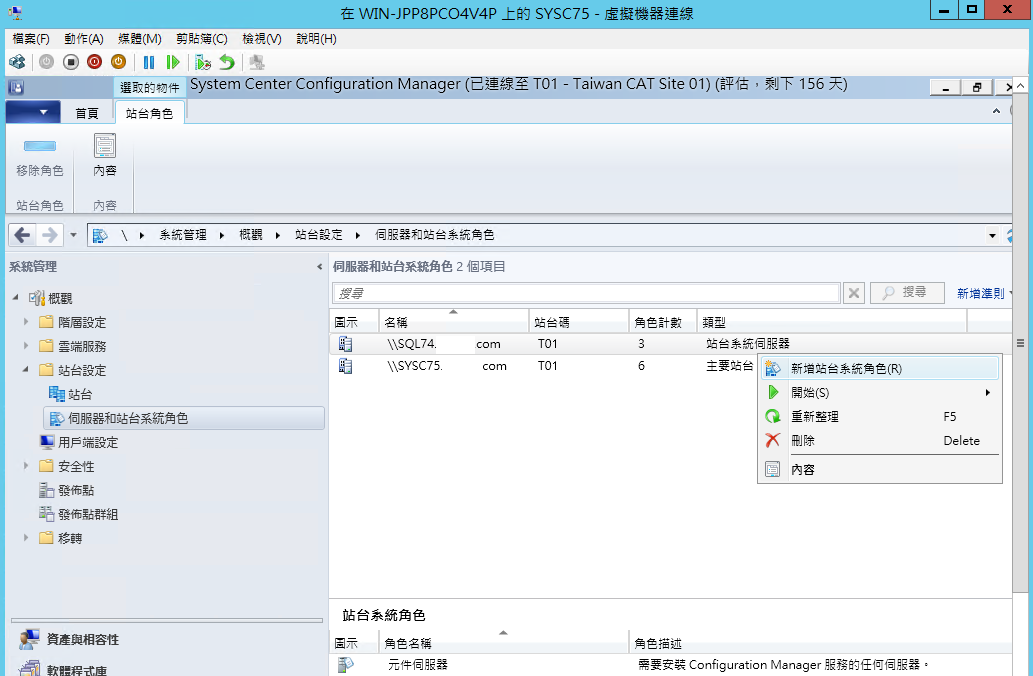Select 伺服器和站台系統角色 in the tree
1033x676 pixels.
point(184,418)
